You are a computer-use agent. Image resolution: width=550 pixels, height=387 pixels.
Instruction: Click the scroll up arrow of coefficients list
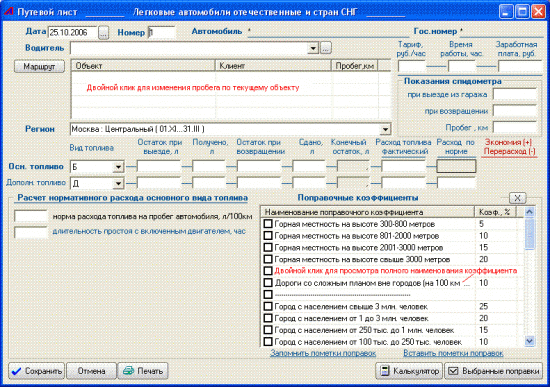click(529, 212)
